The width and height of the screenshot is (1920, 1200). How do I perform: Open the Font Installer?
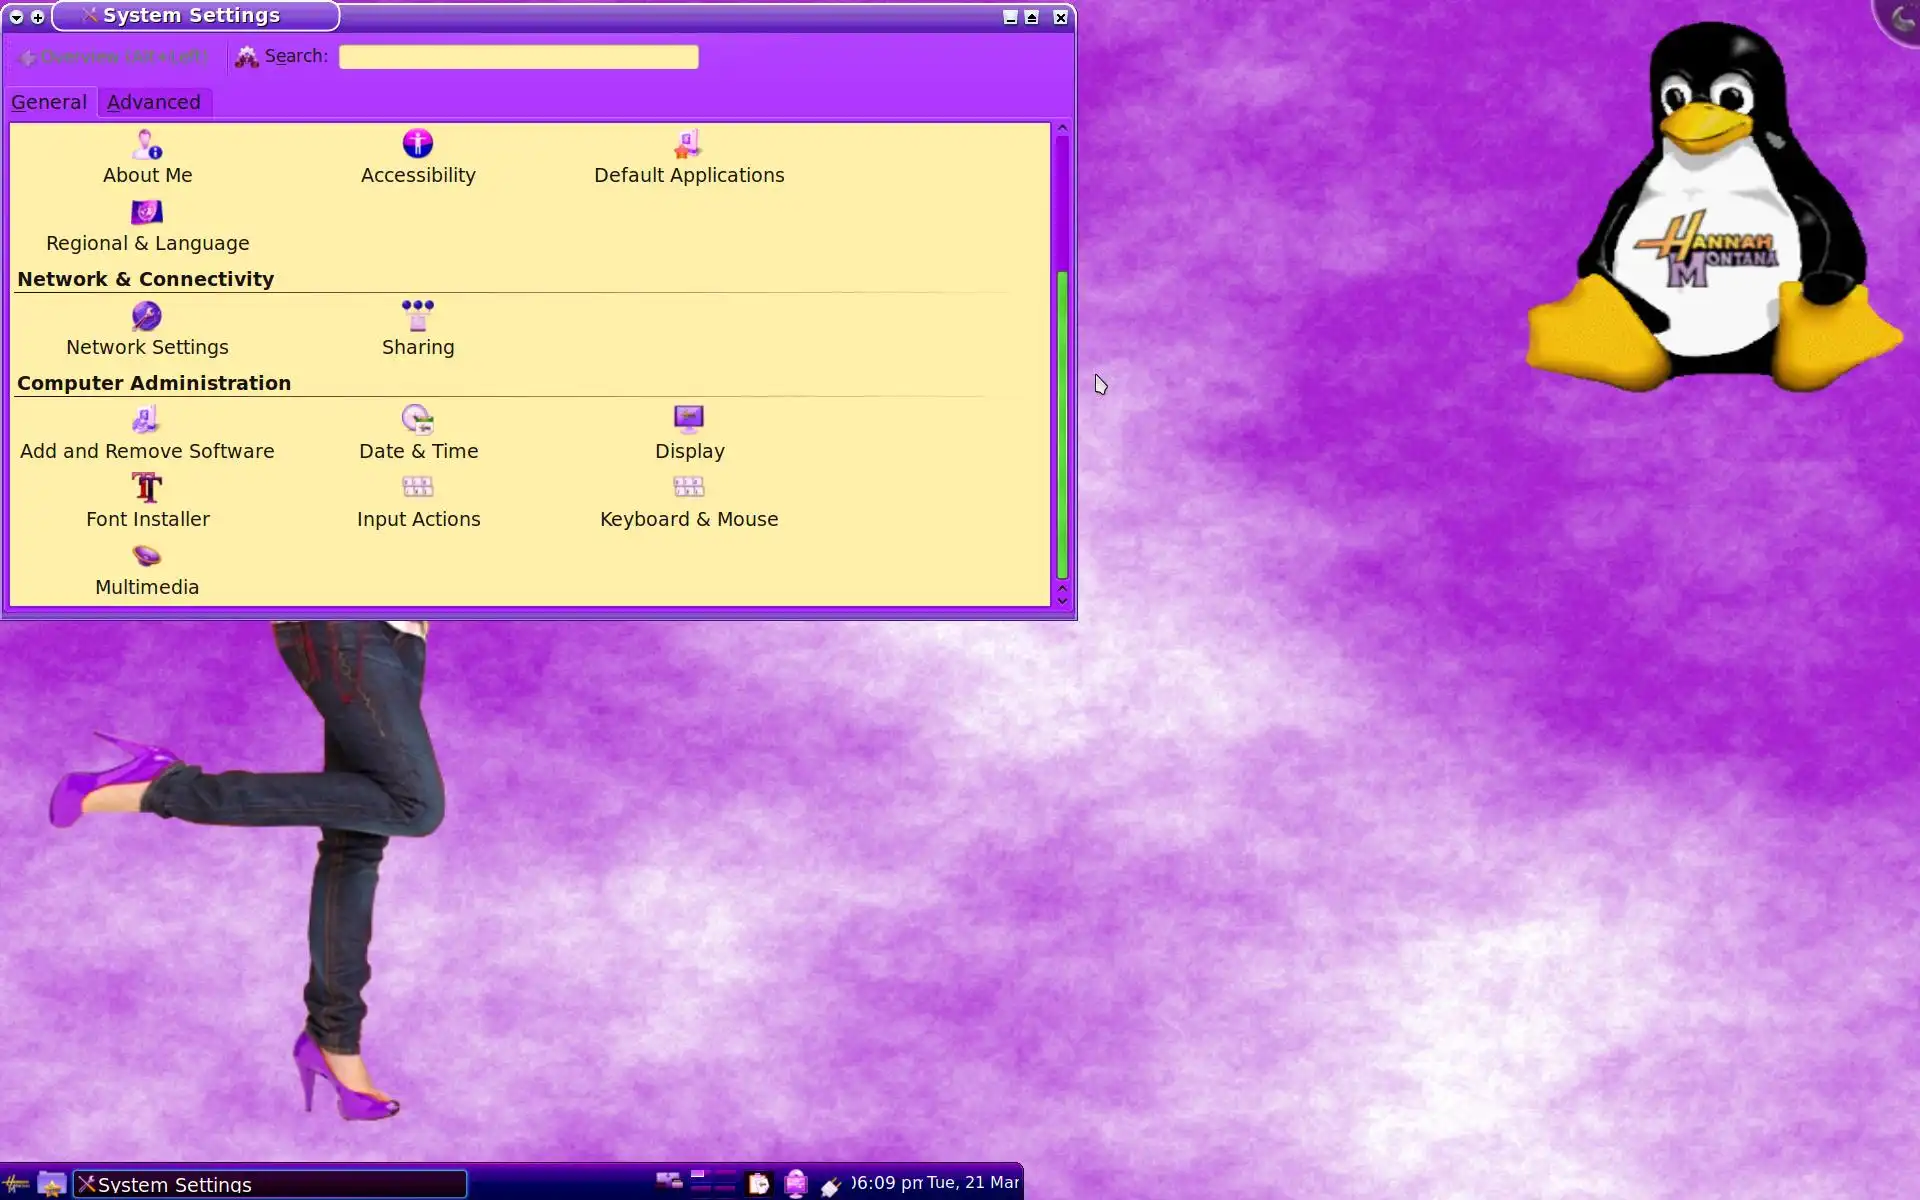pos(147,503)
